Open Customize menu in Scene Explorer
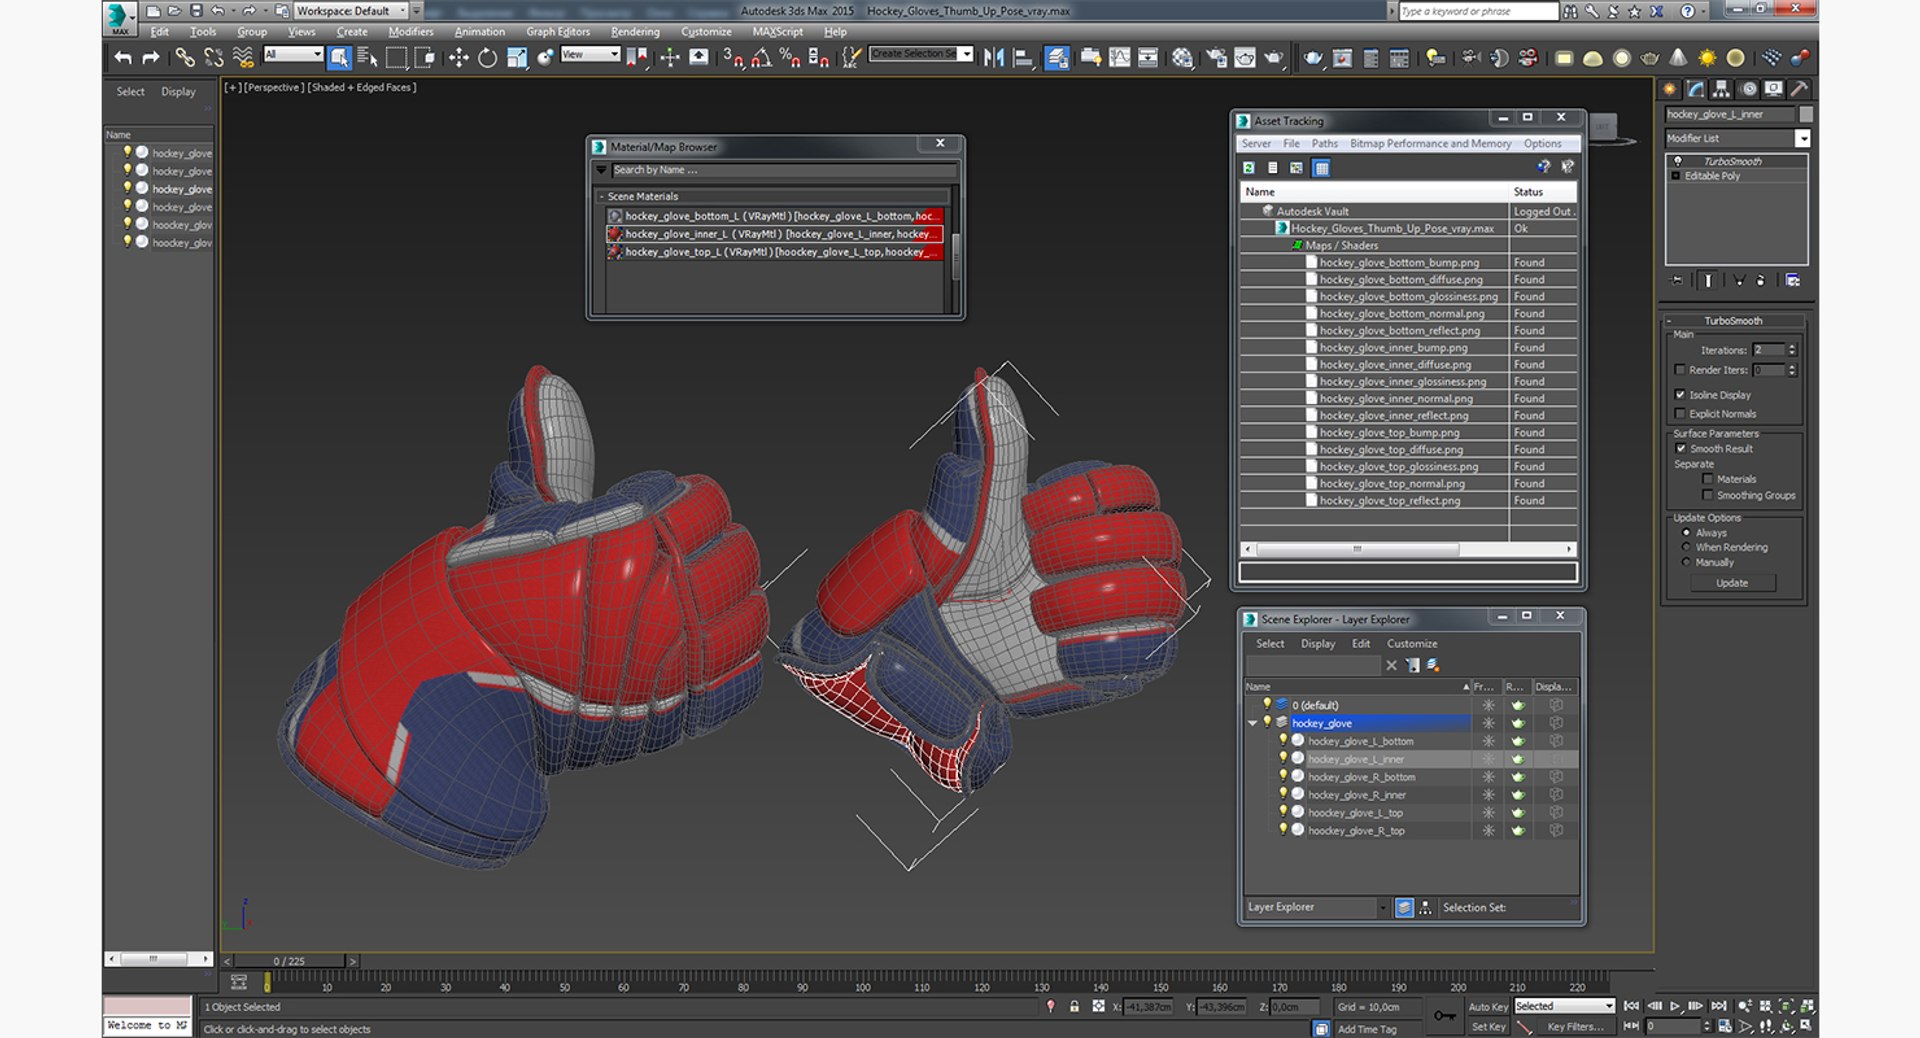The width and height of the screenshot is (1920, 1038). point(1412,644)
